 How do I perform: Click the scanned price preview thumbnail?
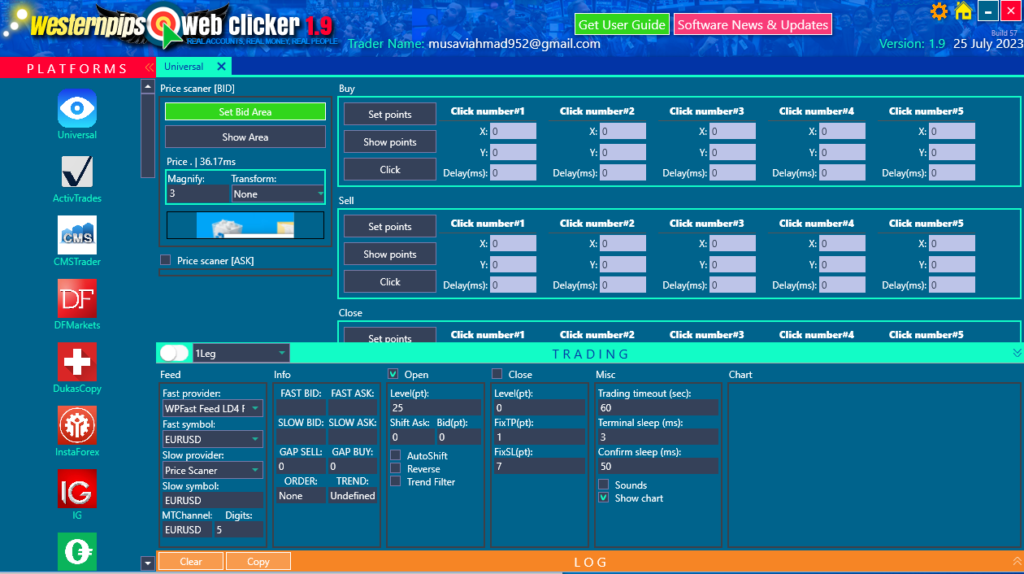[245, 225]
